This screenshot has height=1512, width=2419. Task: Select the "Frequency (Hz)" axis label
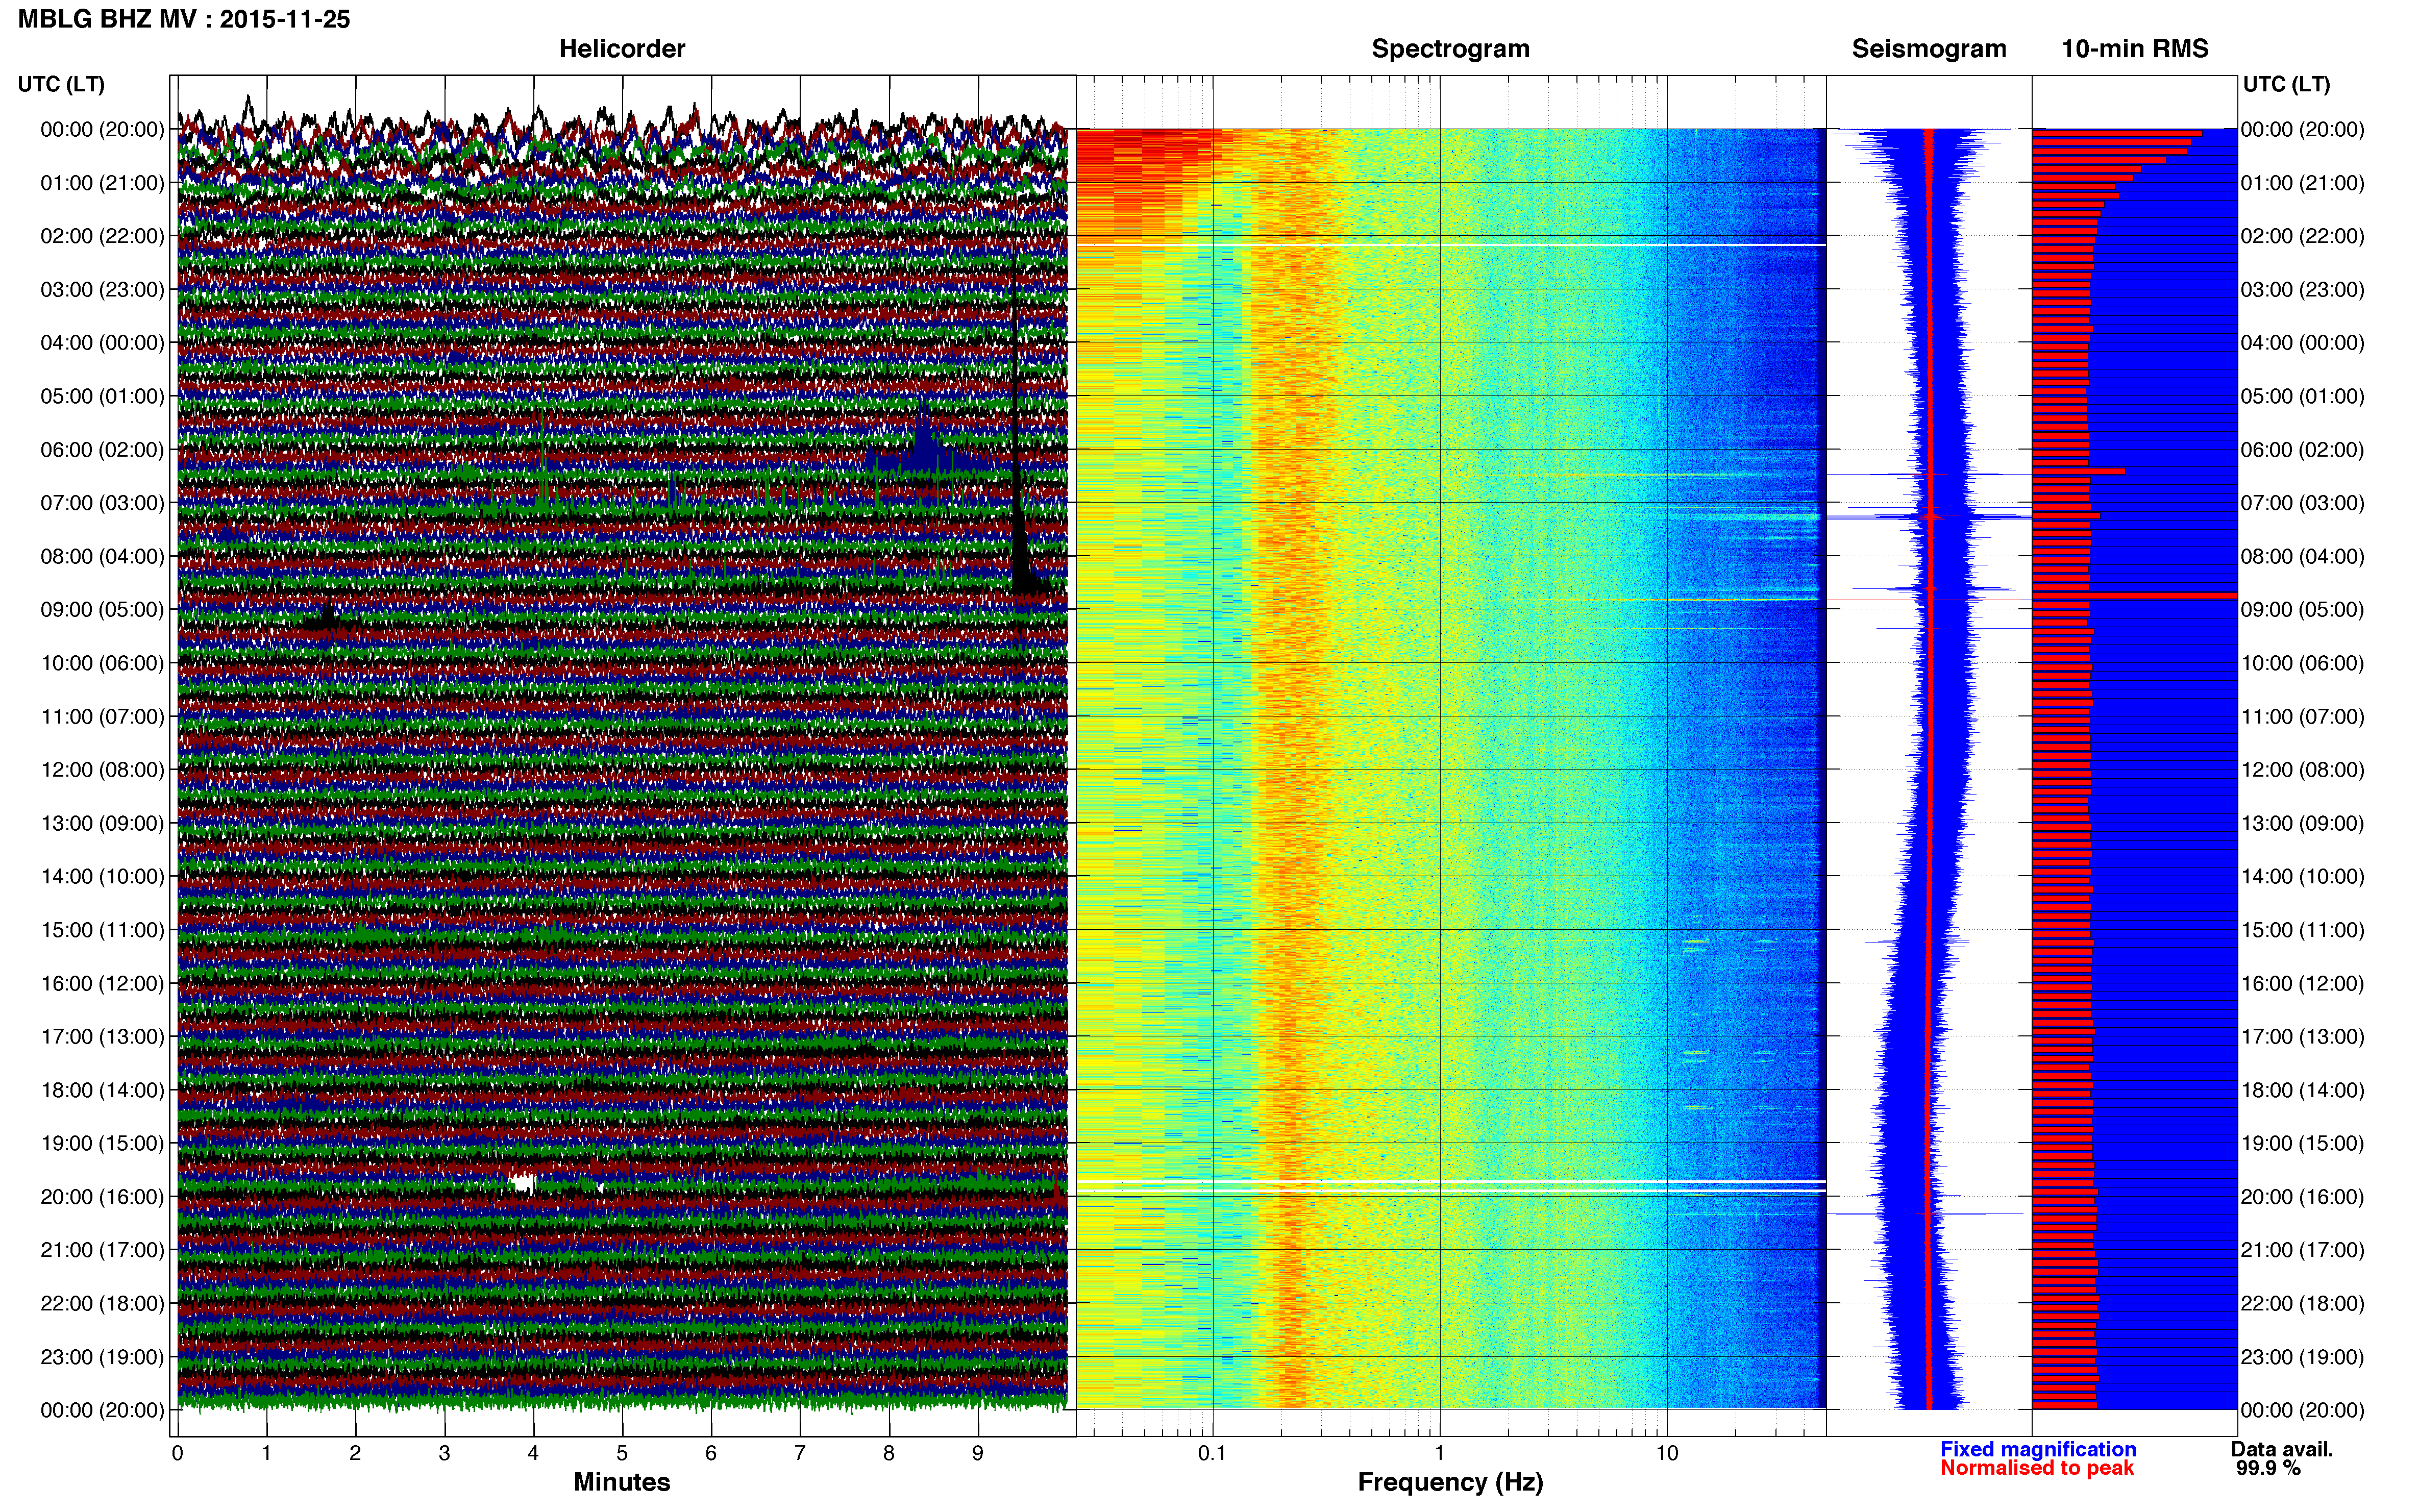[1450, 1482]
